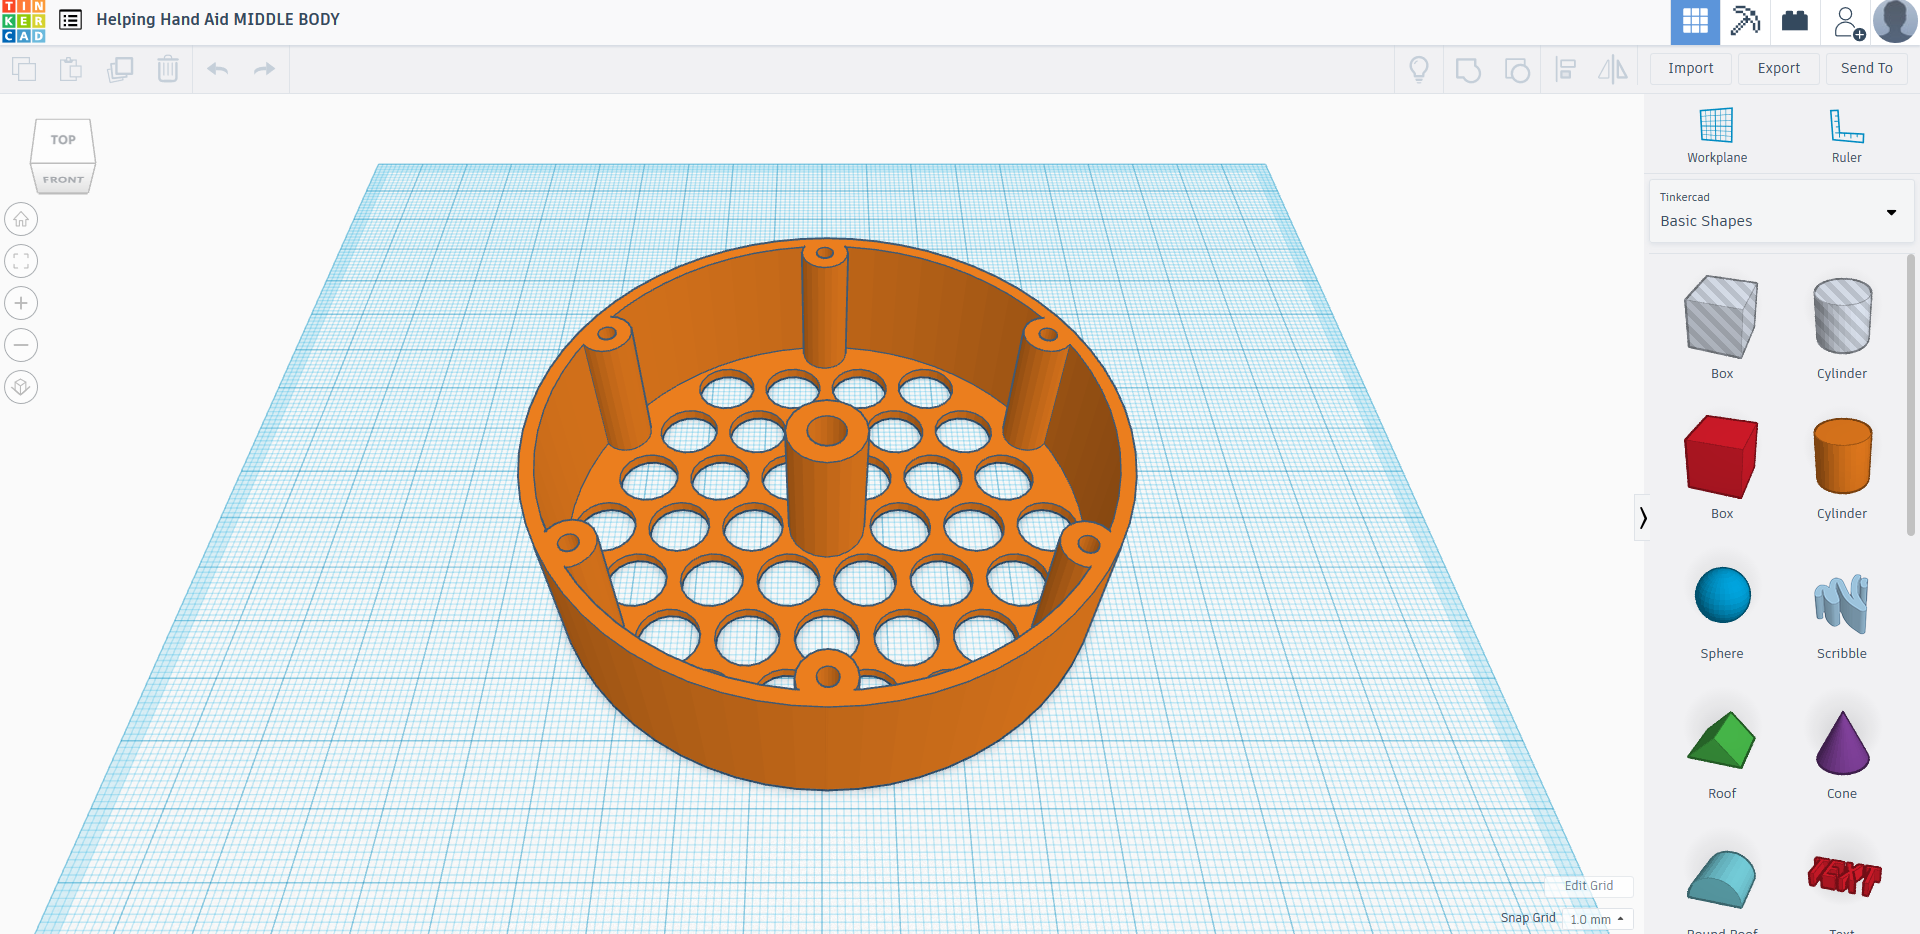Click the Edit Grid button

coord(1589,886)
